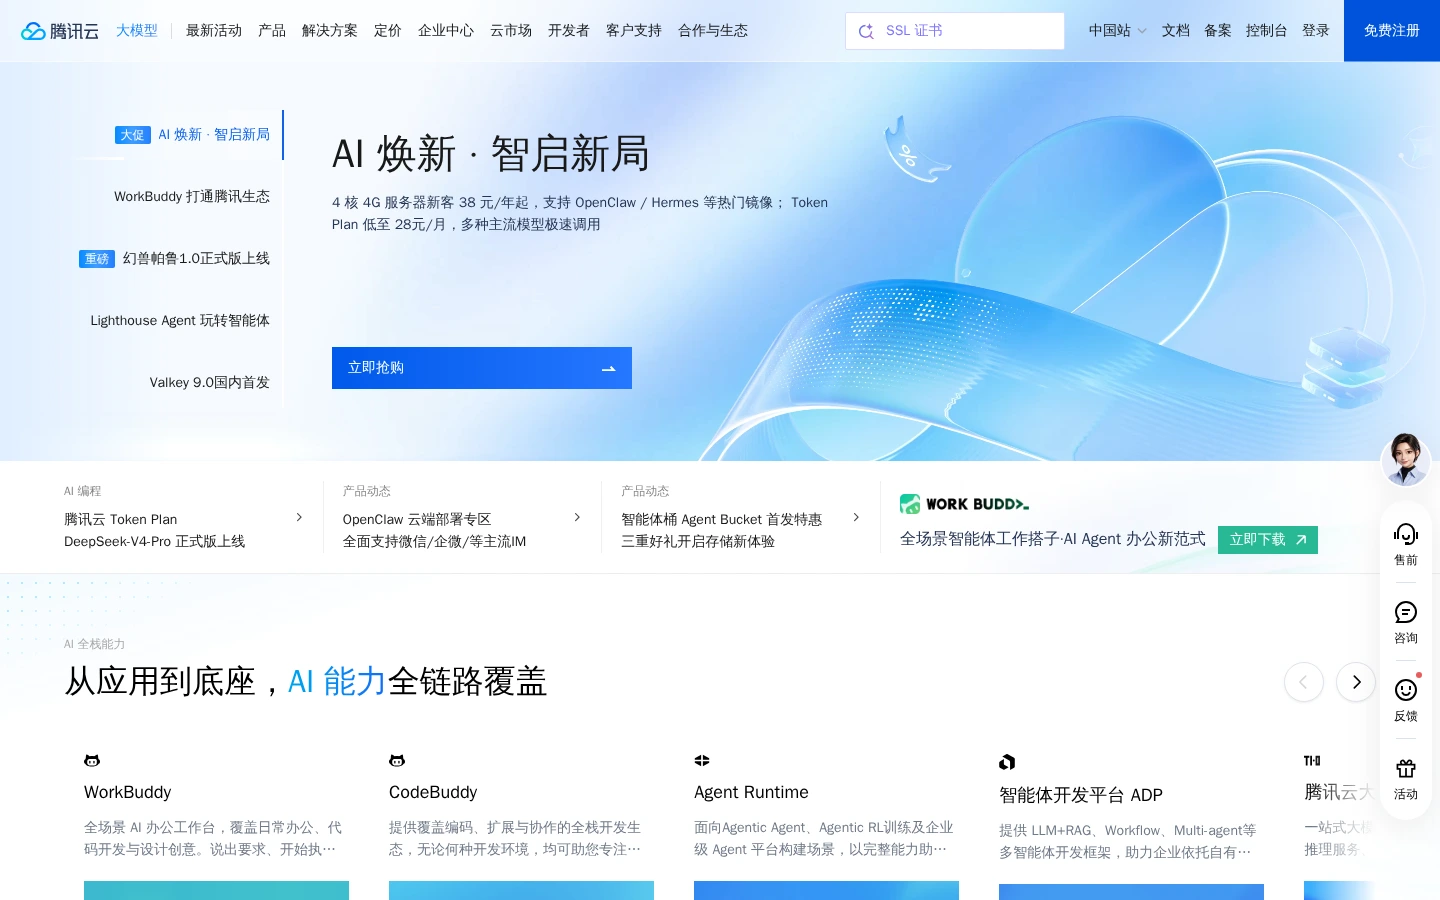Select WorkBuddy 打通腾讯生态 banner tab
This screenshot has width=1440, height=900.
(x=192, y=197)
